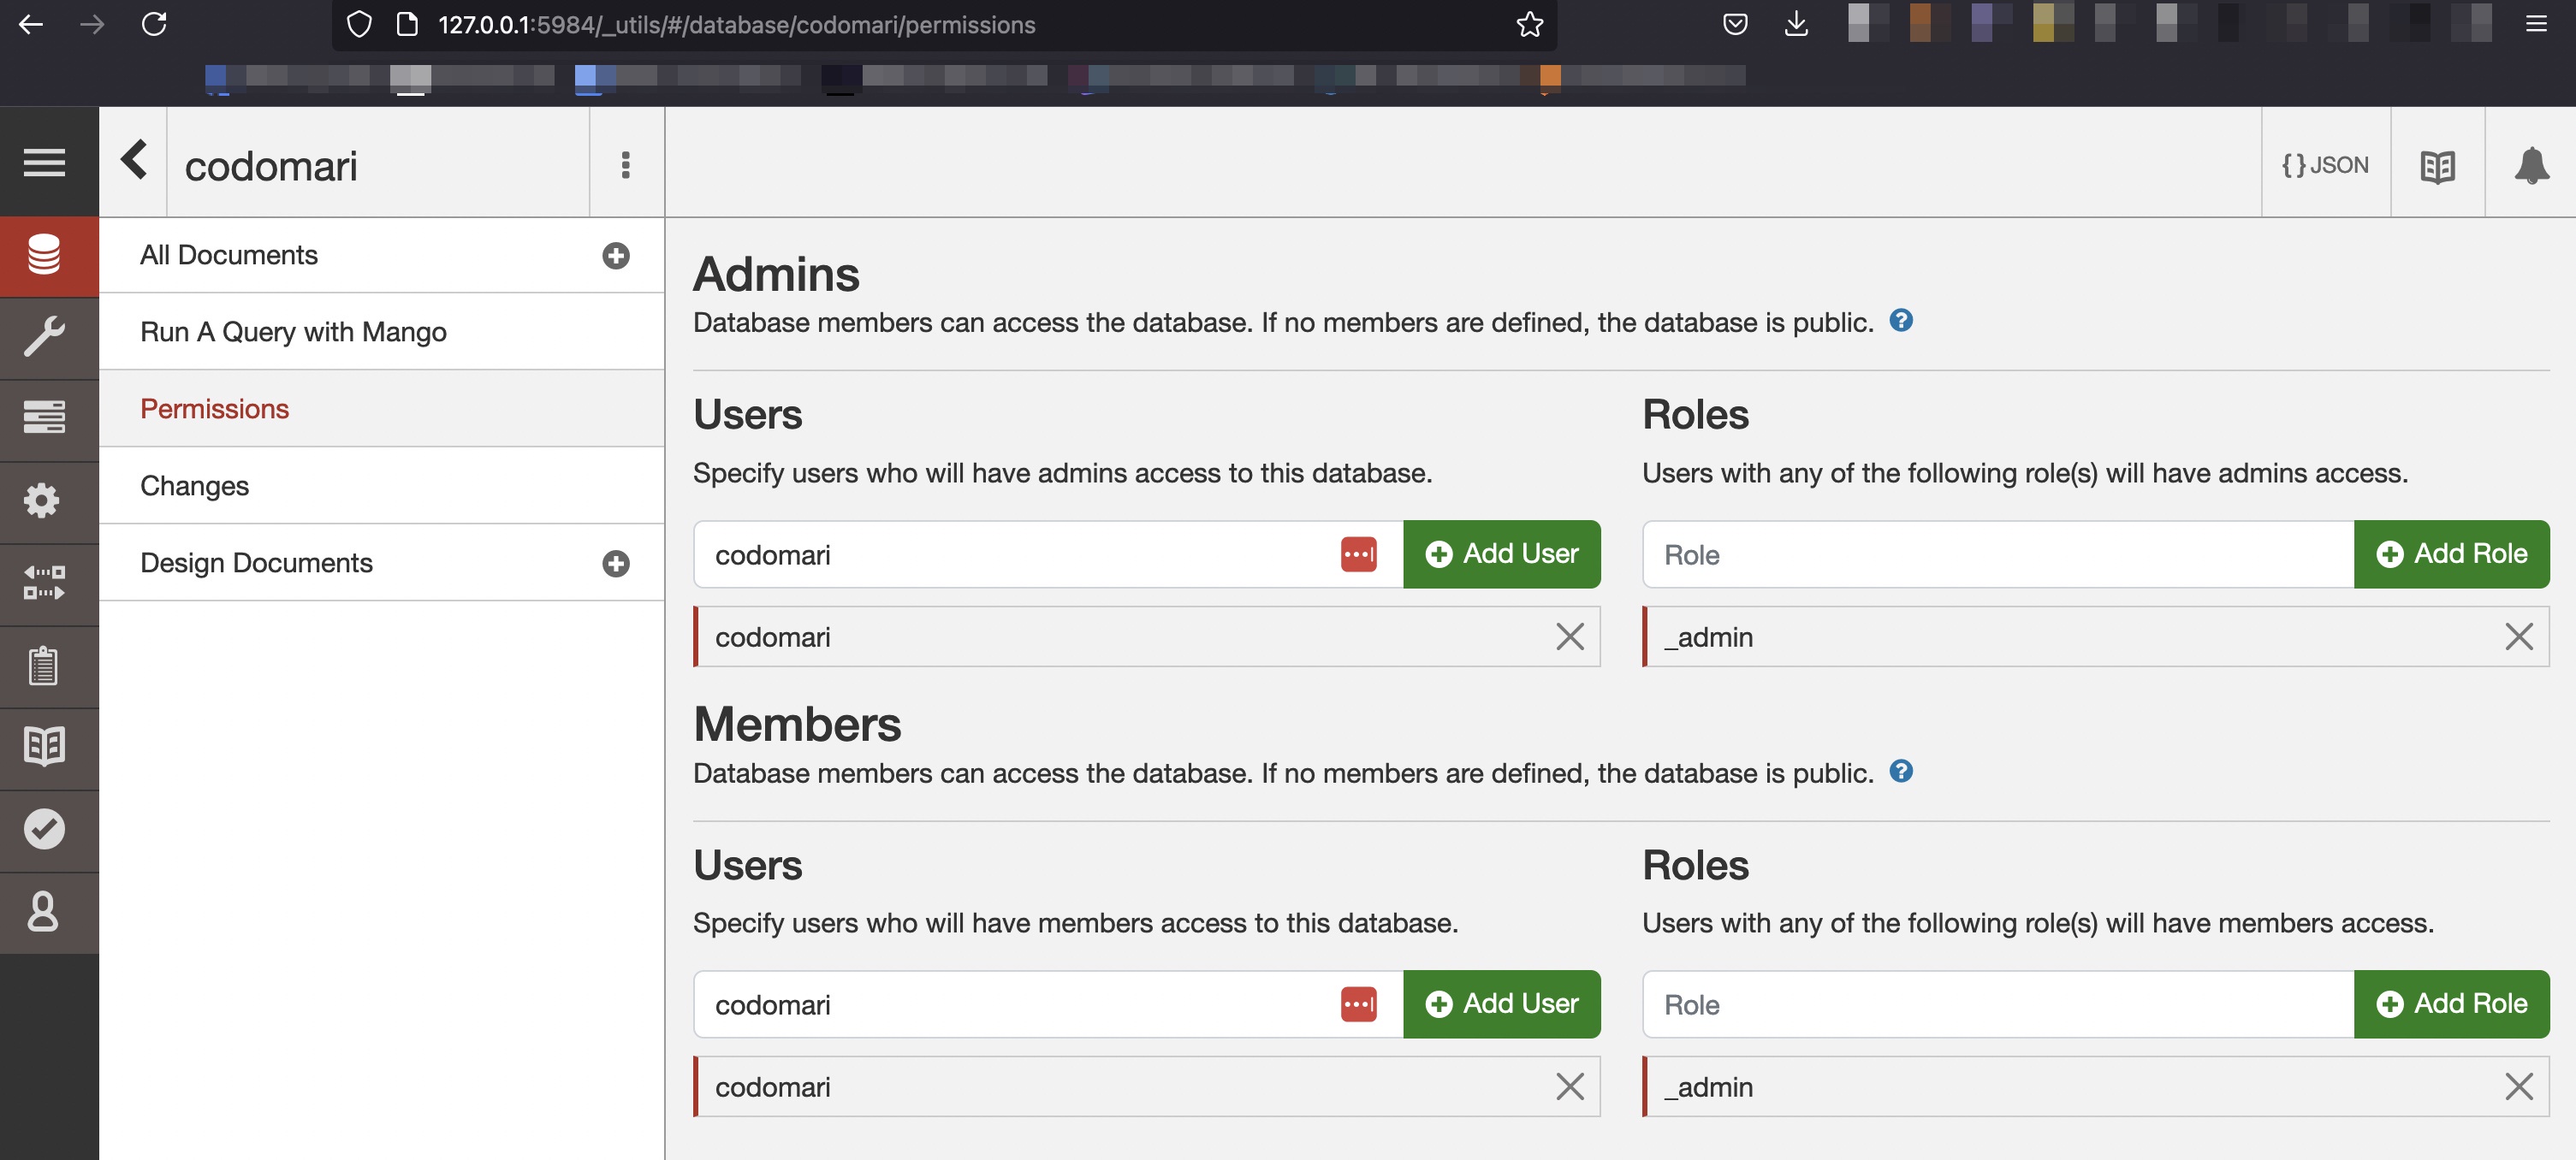2576x1160 pixels.
Task: Open the notifications bell icon
Action: [x=2532, y=164]
